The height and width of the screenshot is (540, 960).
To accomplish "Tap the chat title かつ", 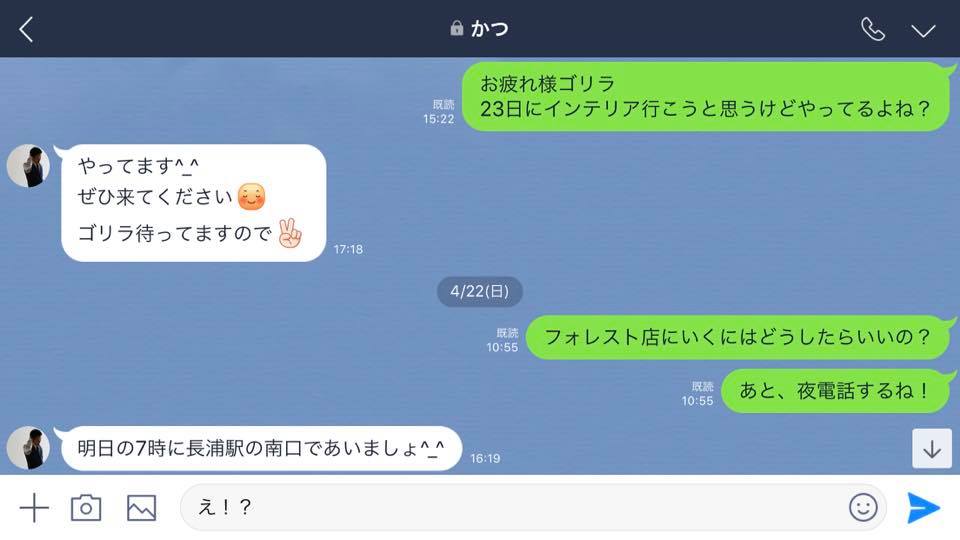I will tap(490, 28).
